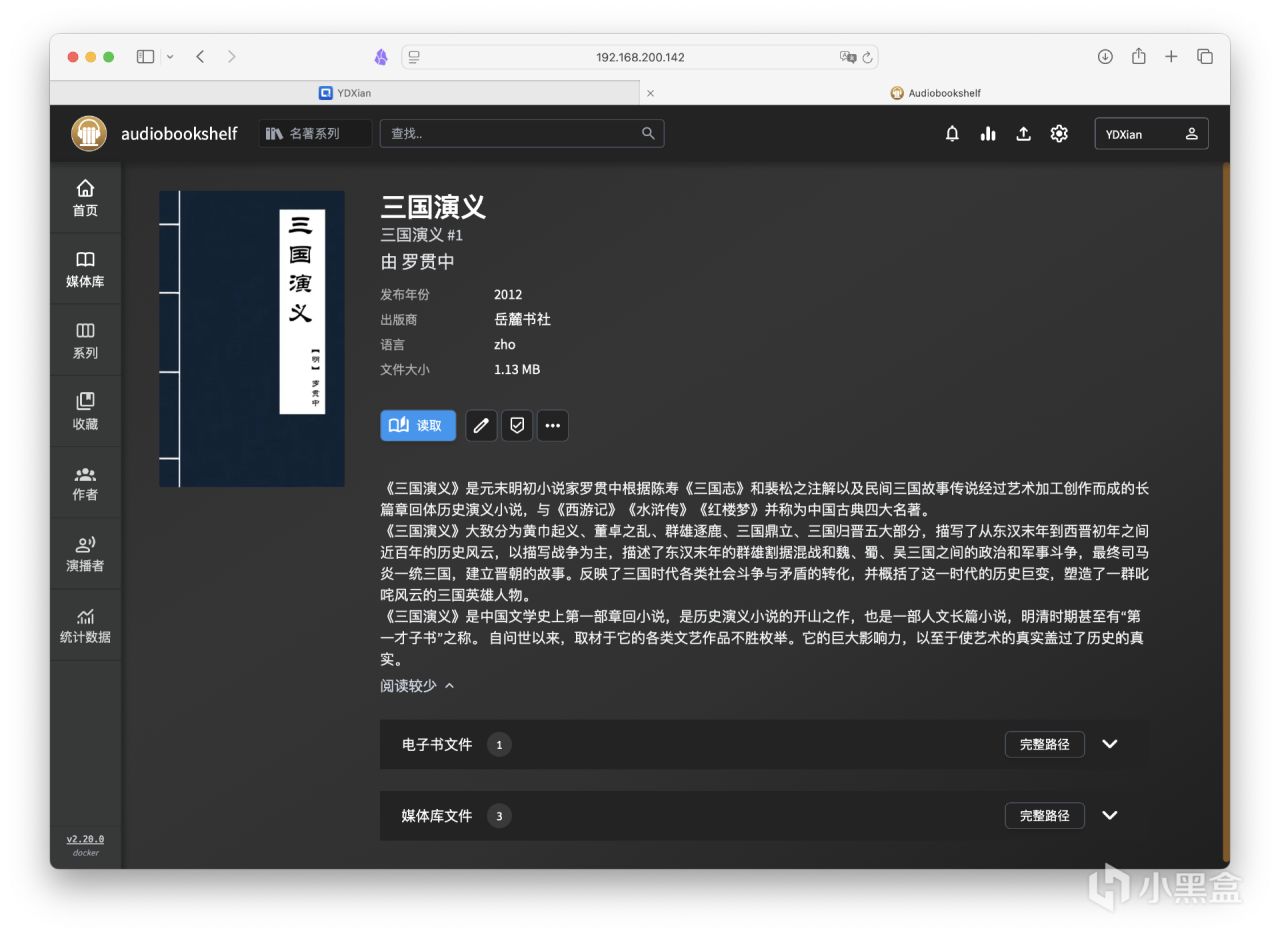Open Safari sidebar dropdown chevron

170,57
